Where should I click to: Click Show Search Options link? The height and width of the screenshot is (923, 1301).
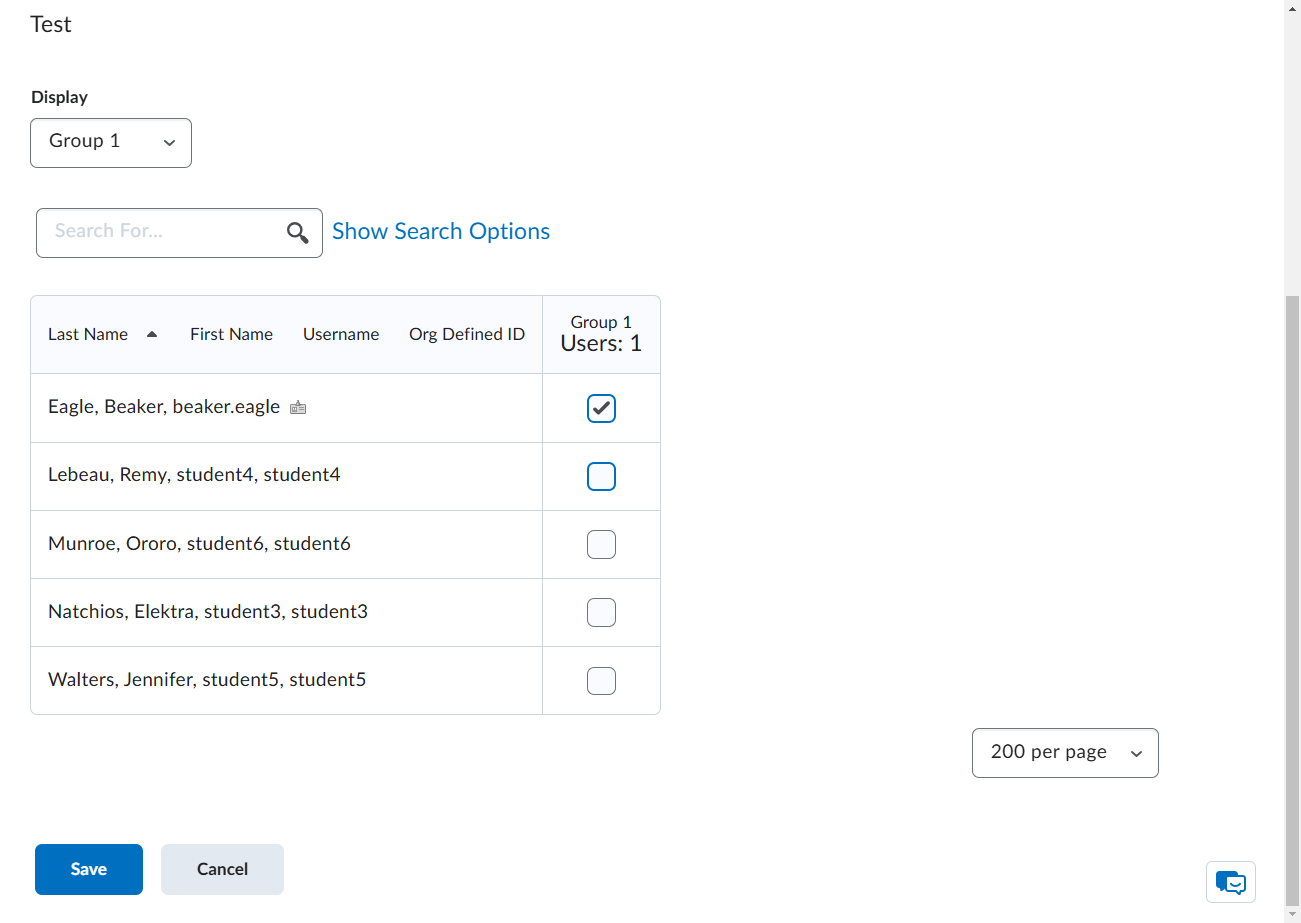point(441,231)
